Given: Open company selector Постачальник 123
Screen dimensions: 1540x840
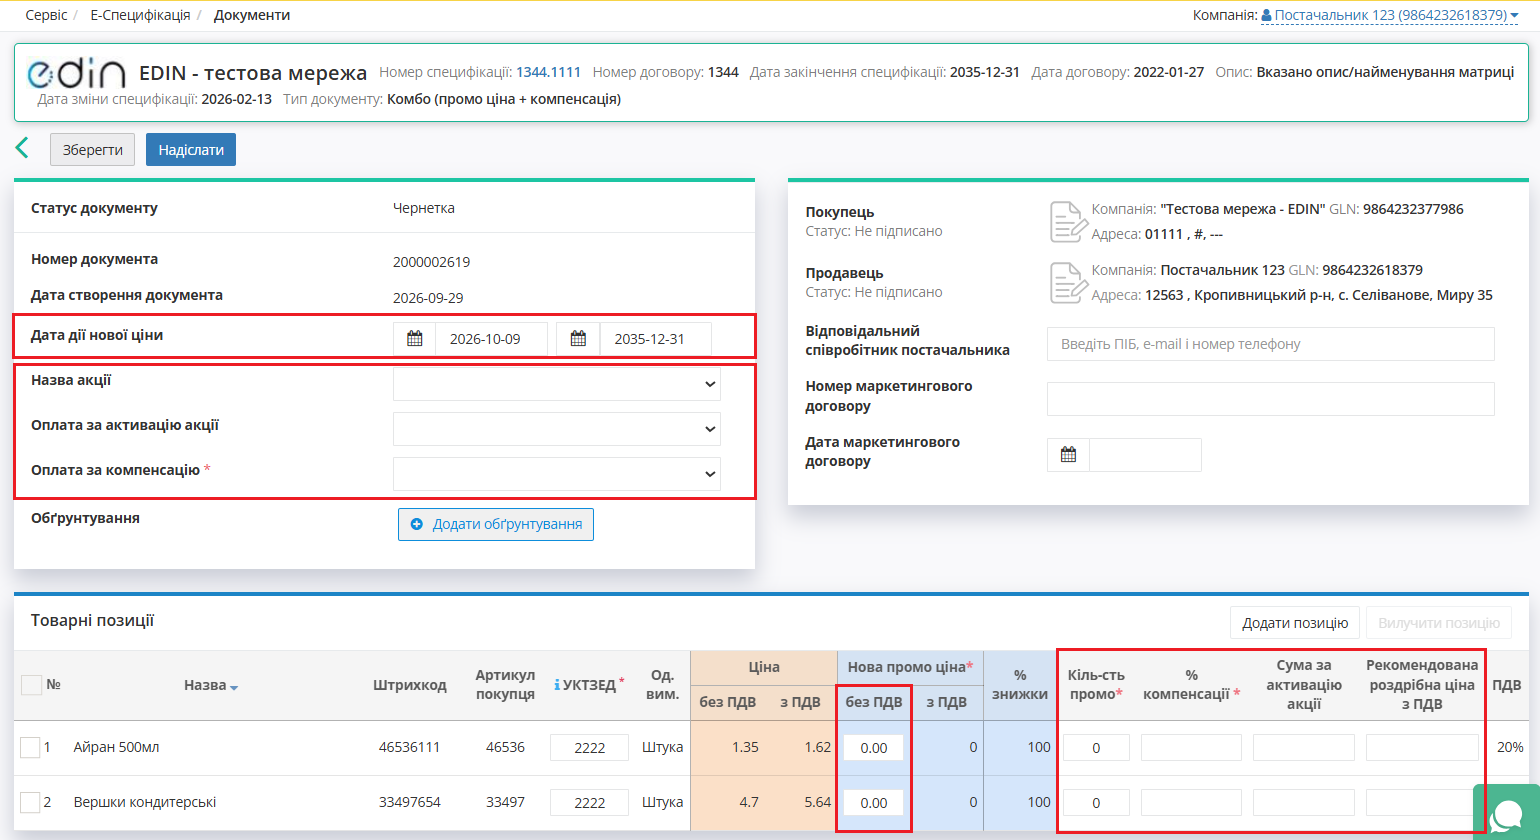Looking at the screenshot, I should tap(1390, 15).
